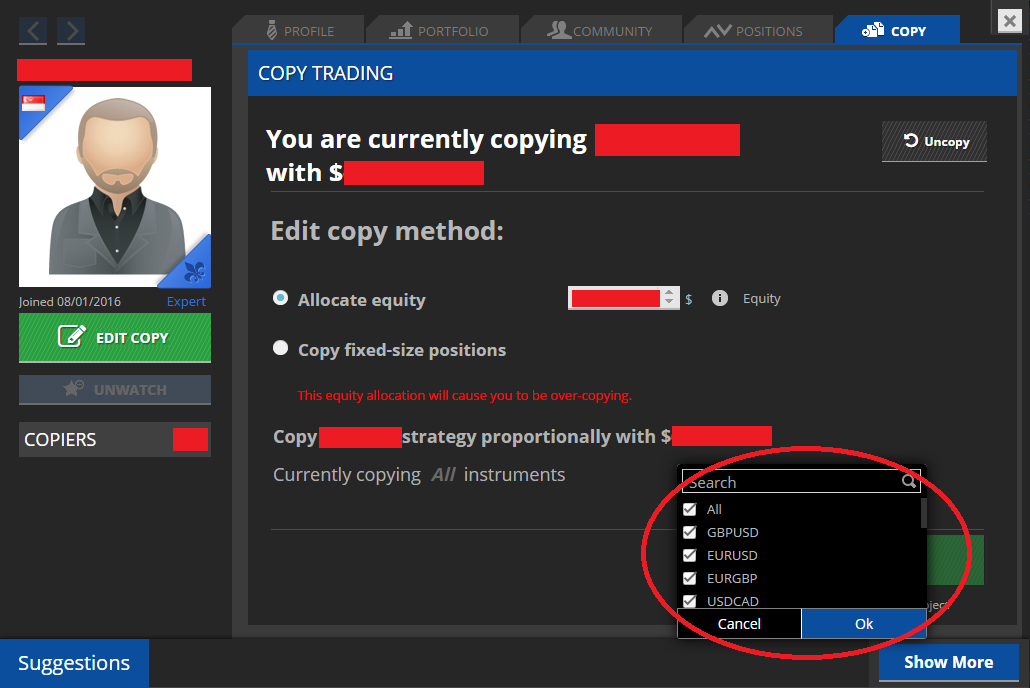The width and height of the screenshot is (1030, 688).
Task: Click the Expert badge icon on avatar
Action: [x=195, y=270]
